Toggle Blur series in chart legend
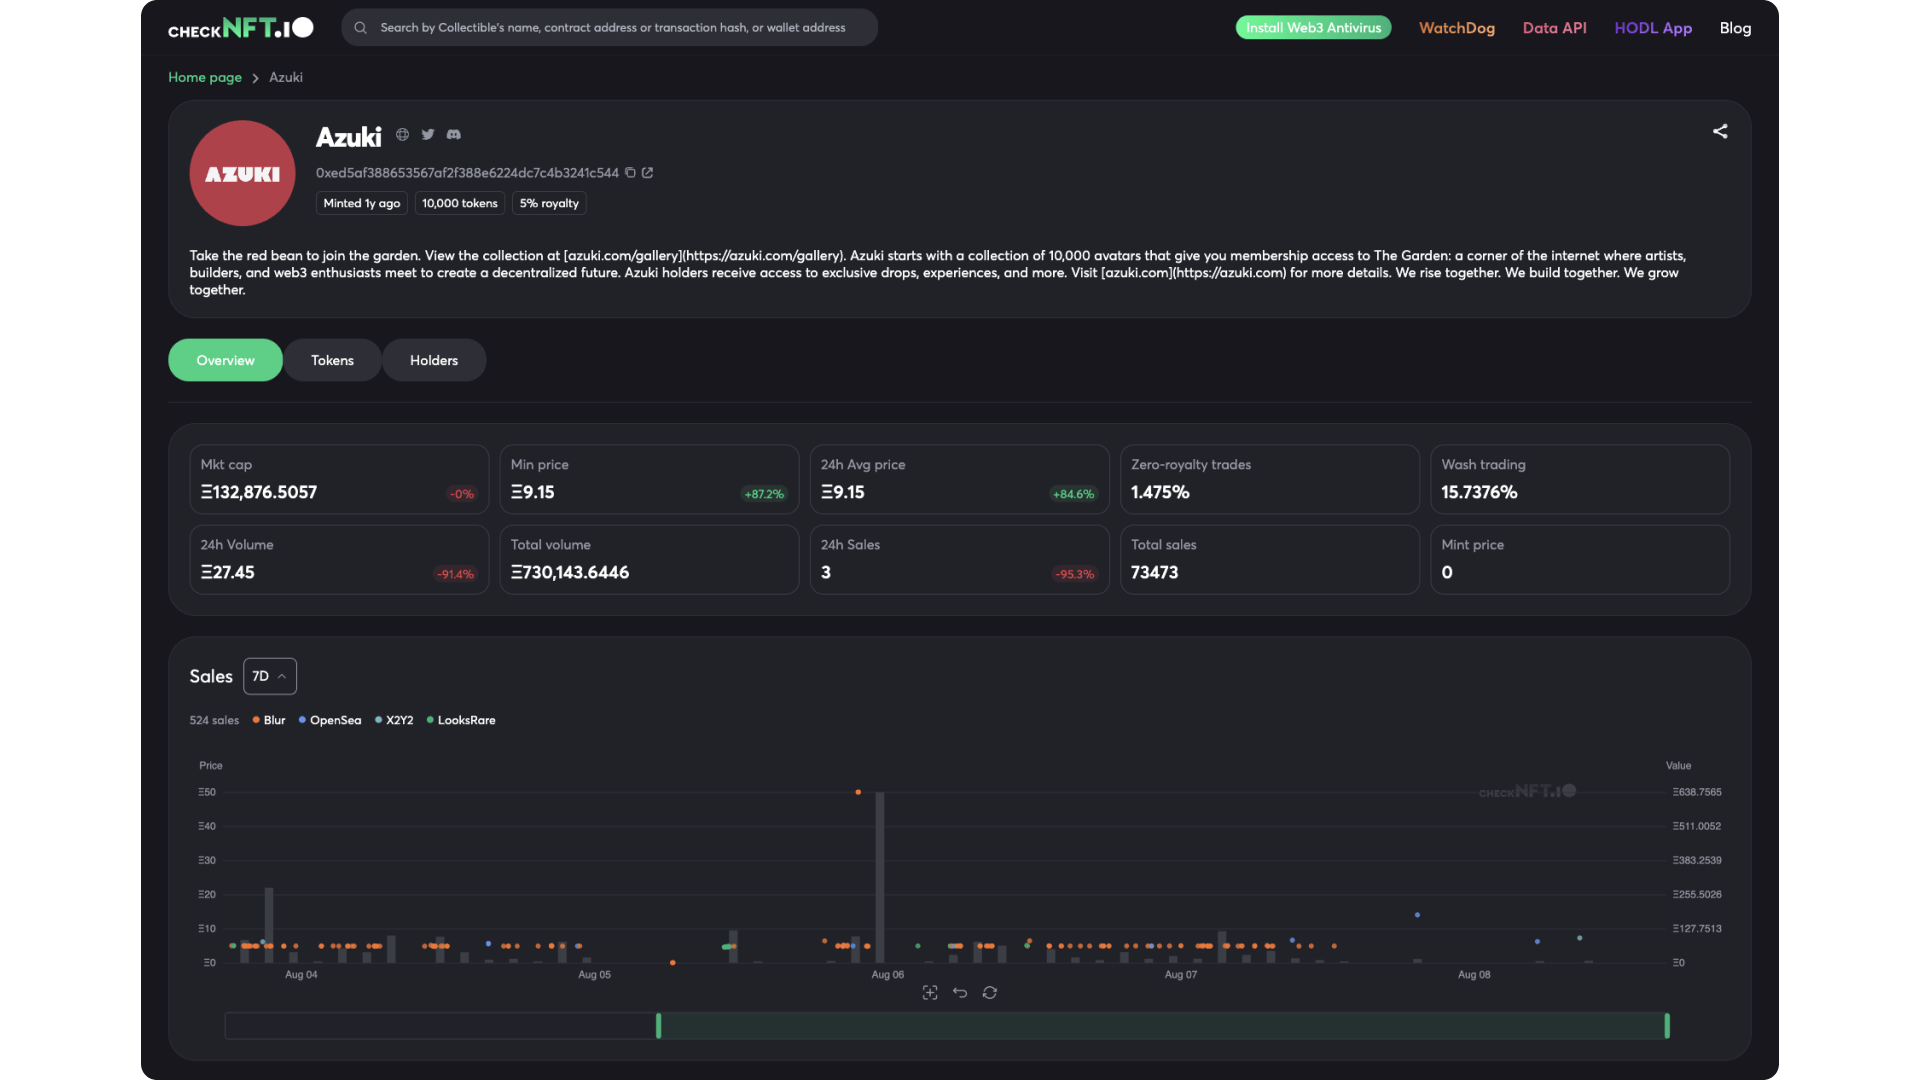1920x1080 pixels. click(269, 720)
